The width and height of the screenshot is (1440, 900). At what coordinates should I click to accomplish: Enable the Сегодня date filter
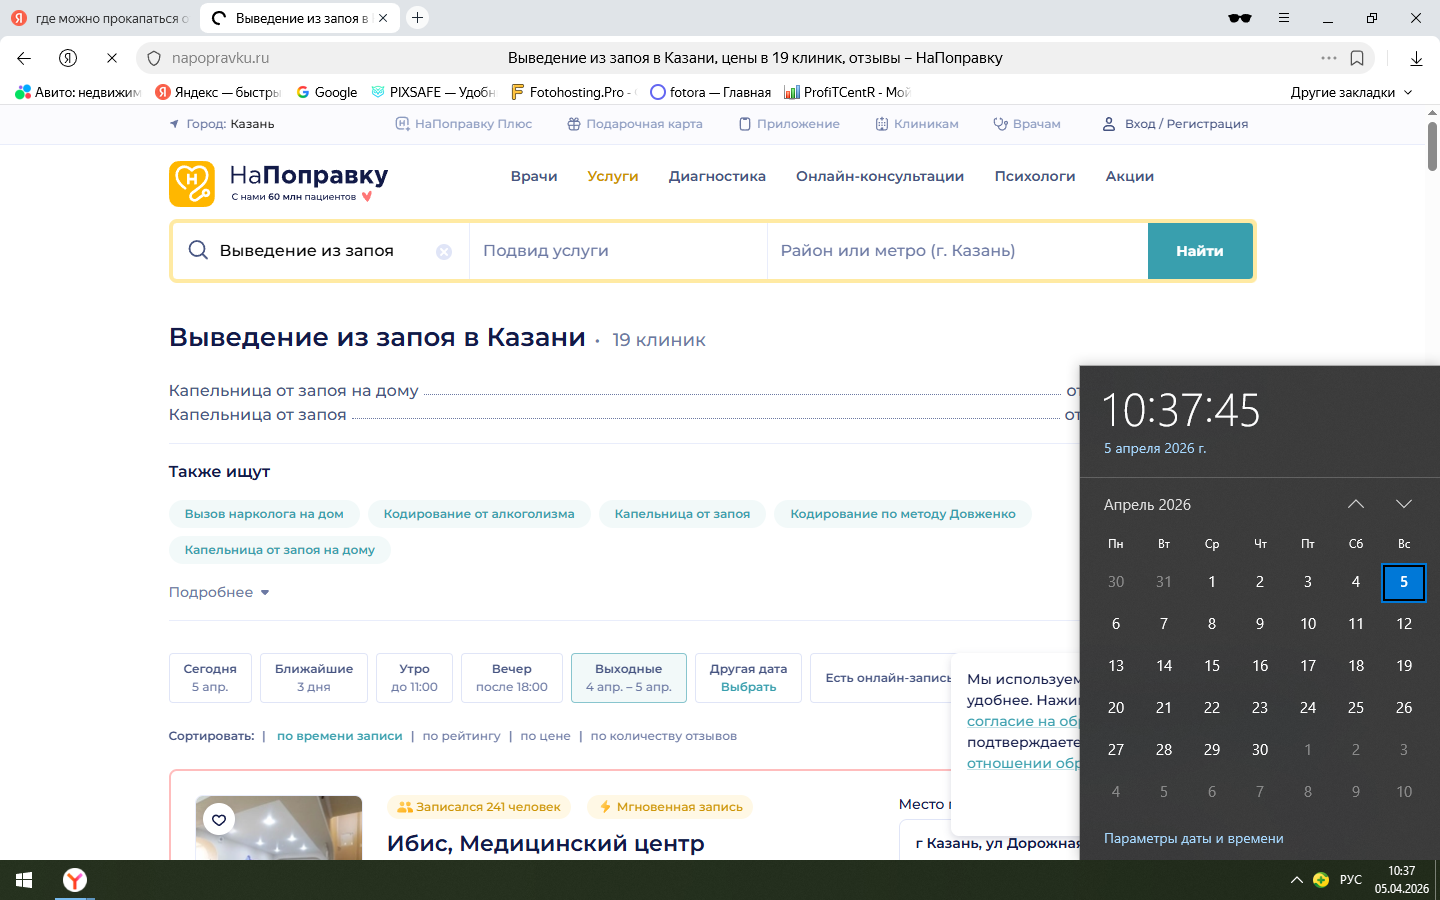tap(210, 678)
